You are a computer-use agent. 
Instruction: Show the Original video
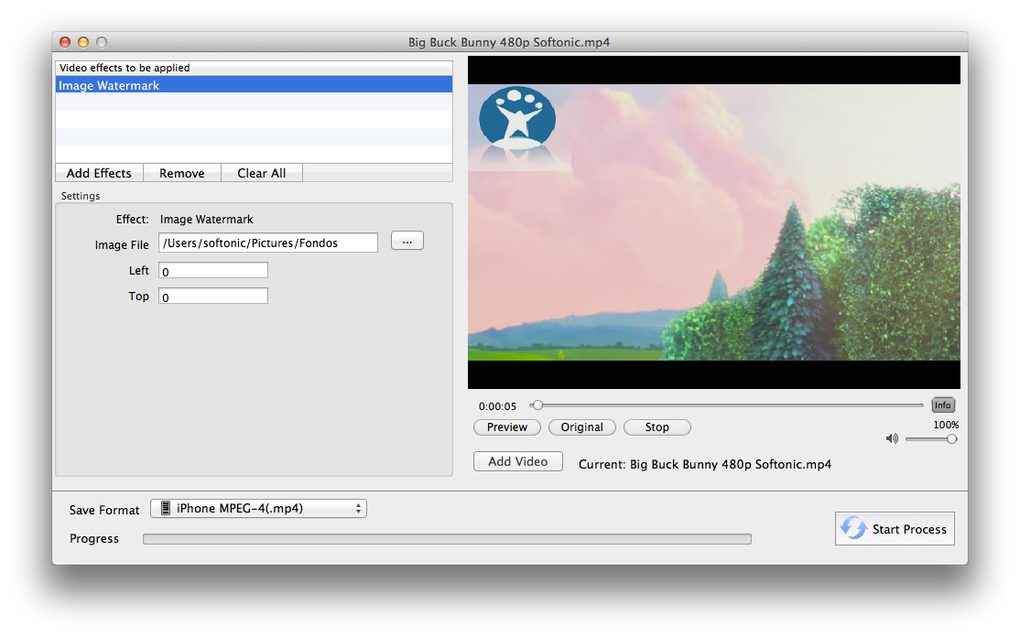(x=582, y=427)
